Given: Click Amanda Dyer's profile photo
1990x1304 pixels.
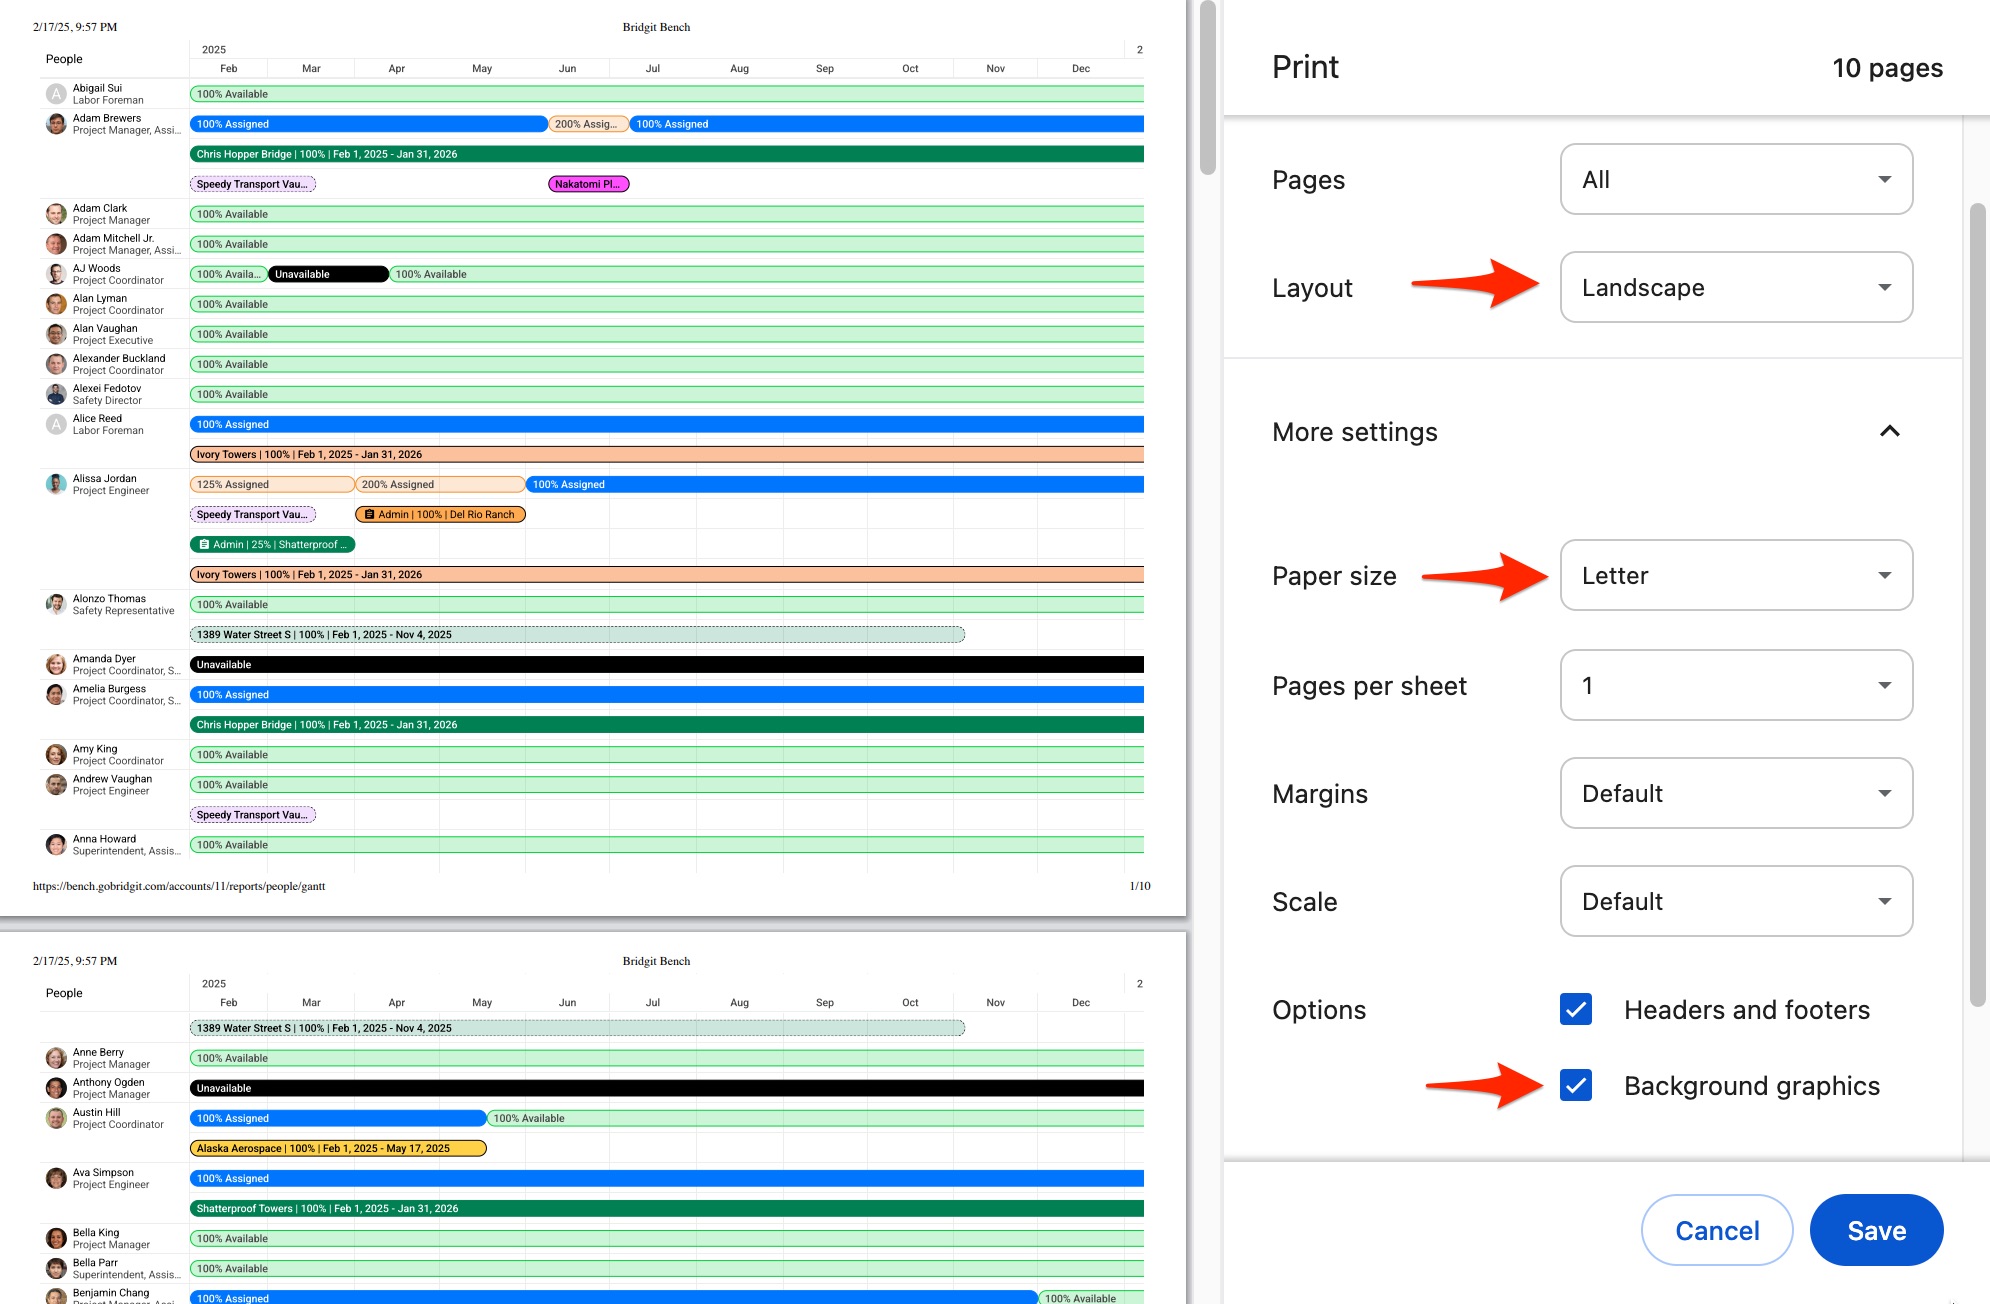Looking at the screenshot, I should pos(57,664).
